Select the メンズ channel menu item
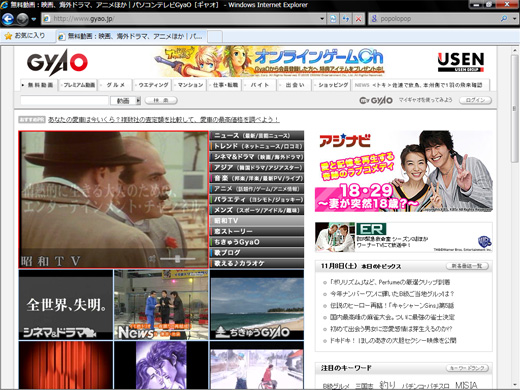The width and height of the screenshot is (520, 390). click(257, 210)
